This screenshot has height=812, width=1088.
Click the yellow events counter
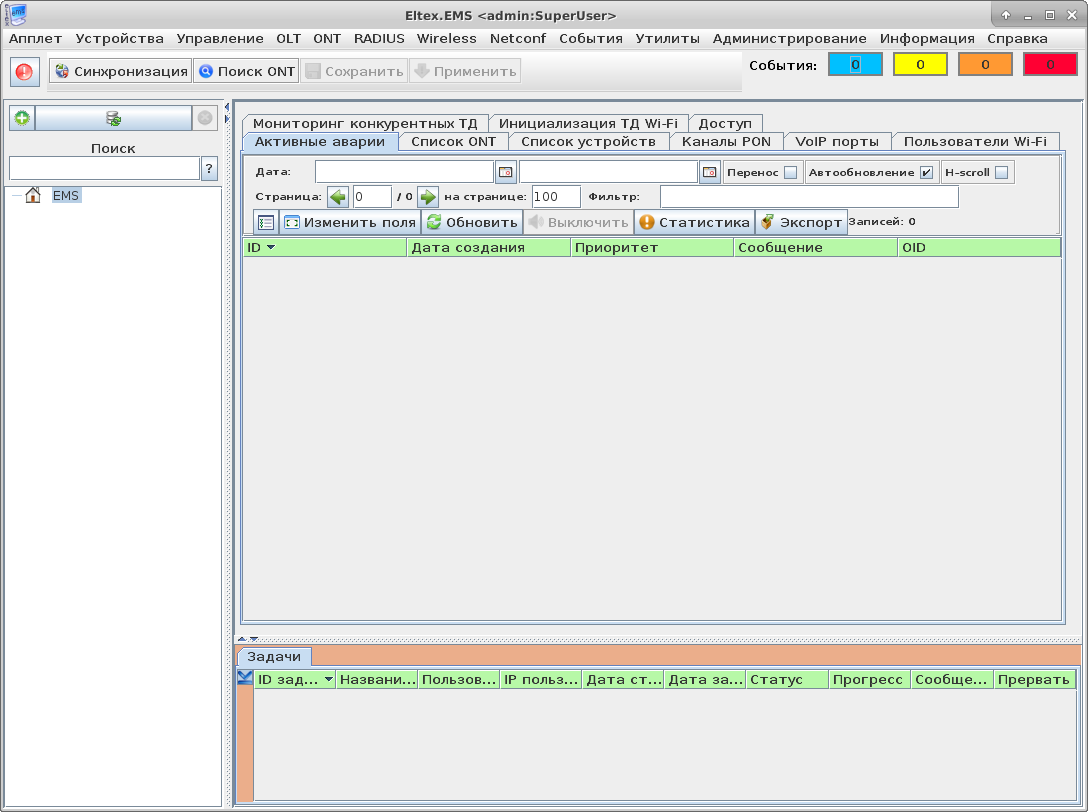point(920,65)
